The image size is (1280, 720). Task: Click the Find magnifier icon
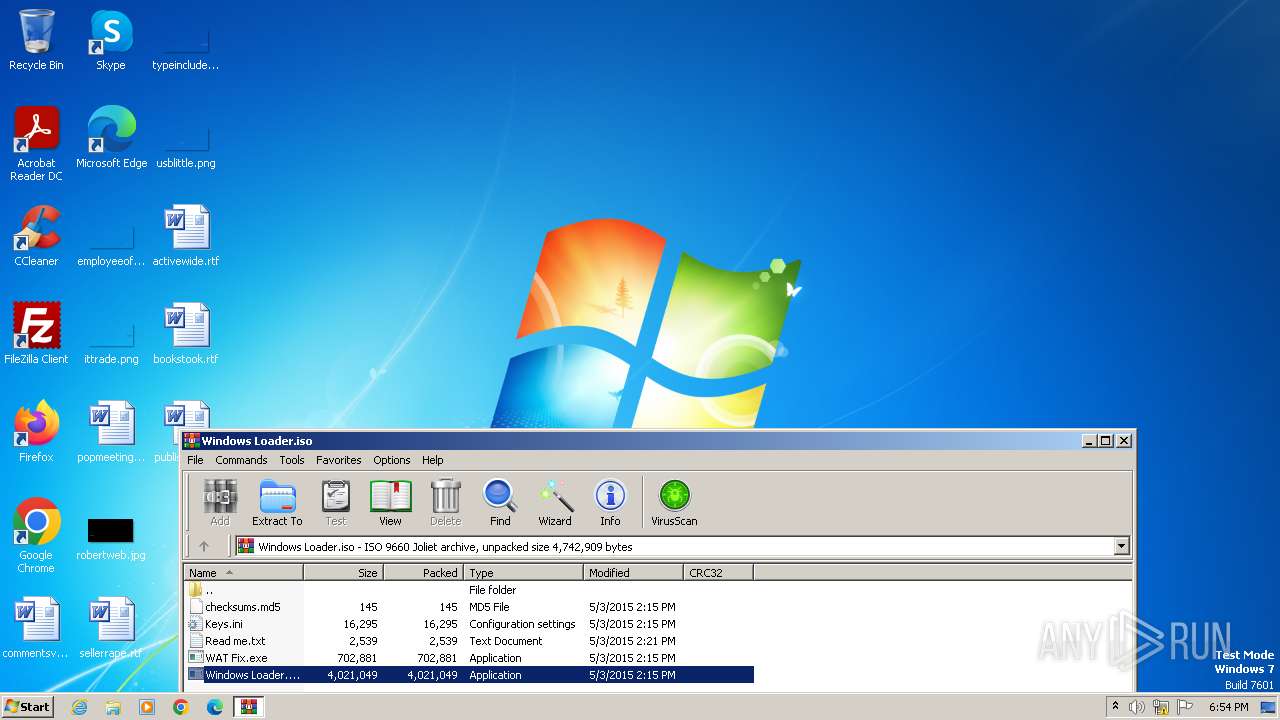point(500,502)
